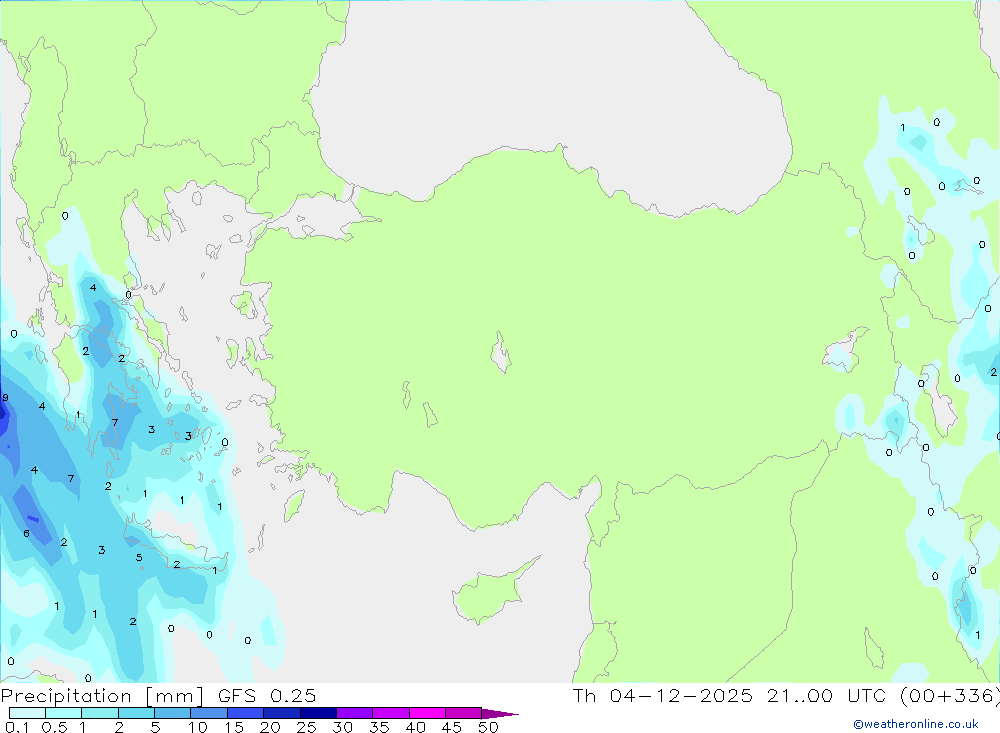Viewport: 1000px width, 733px height.
Task: Select the 'GFS 0.25' model label
Action: click(x=267, y=695)
